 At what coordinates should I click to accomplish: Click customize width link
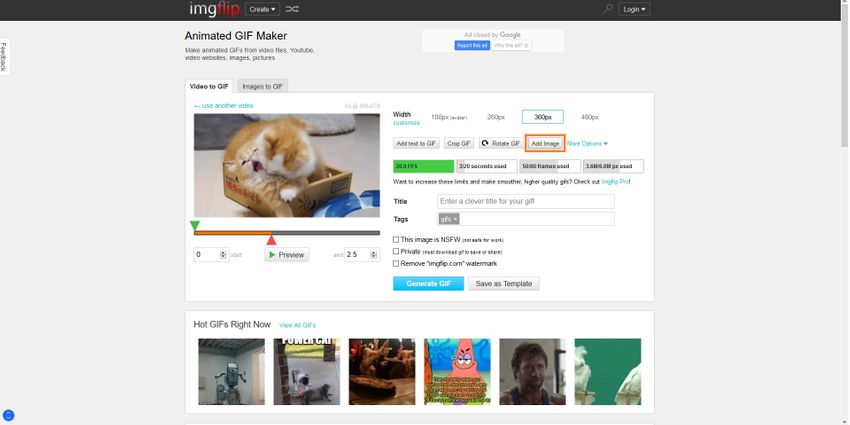tap(406, 123)
